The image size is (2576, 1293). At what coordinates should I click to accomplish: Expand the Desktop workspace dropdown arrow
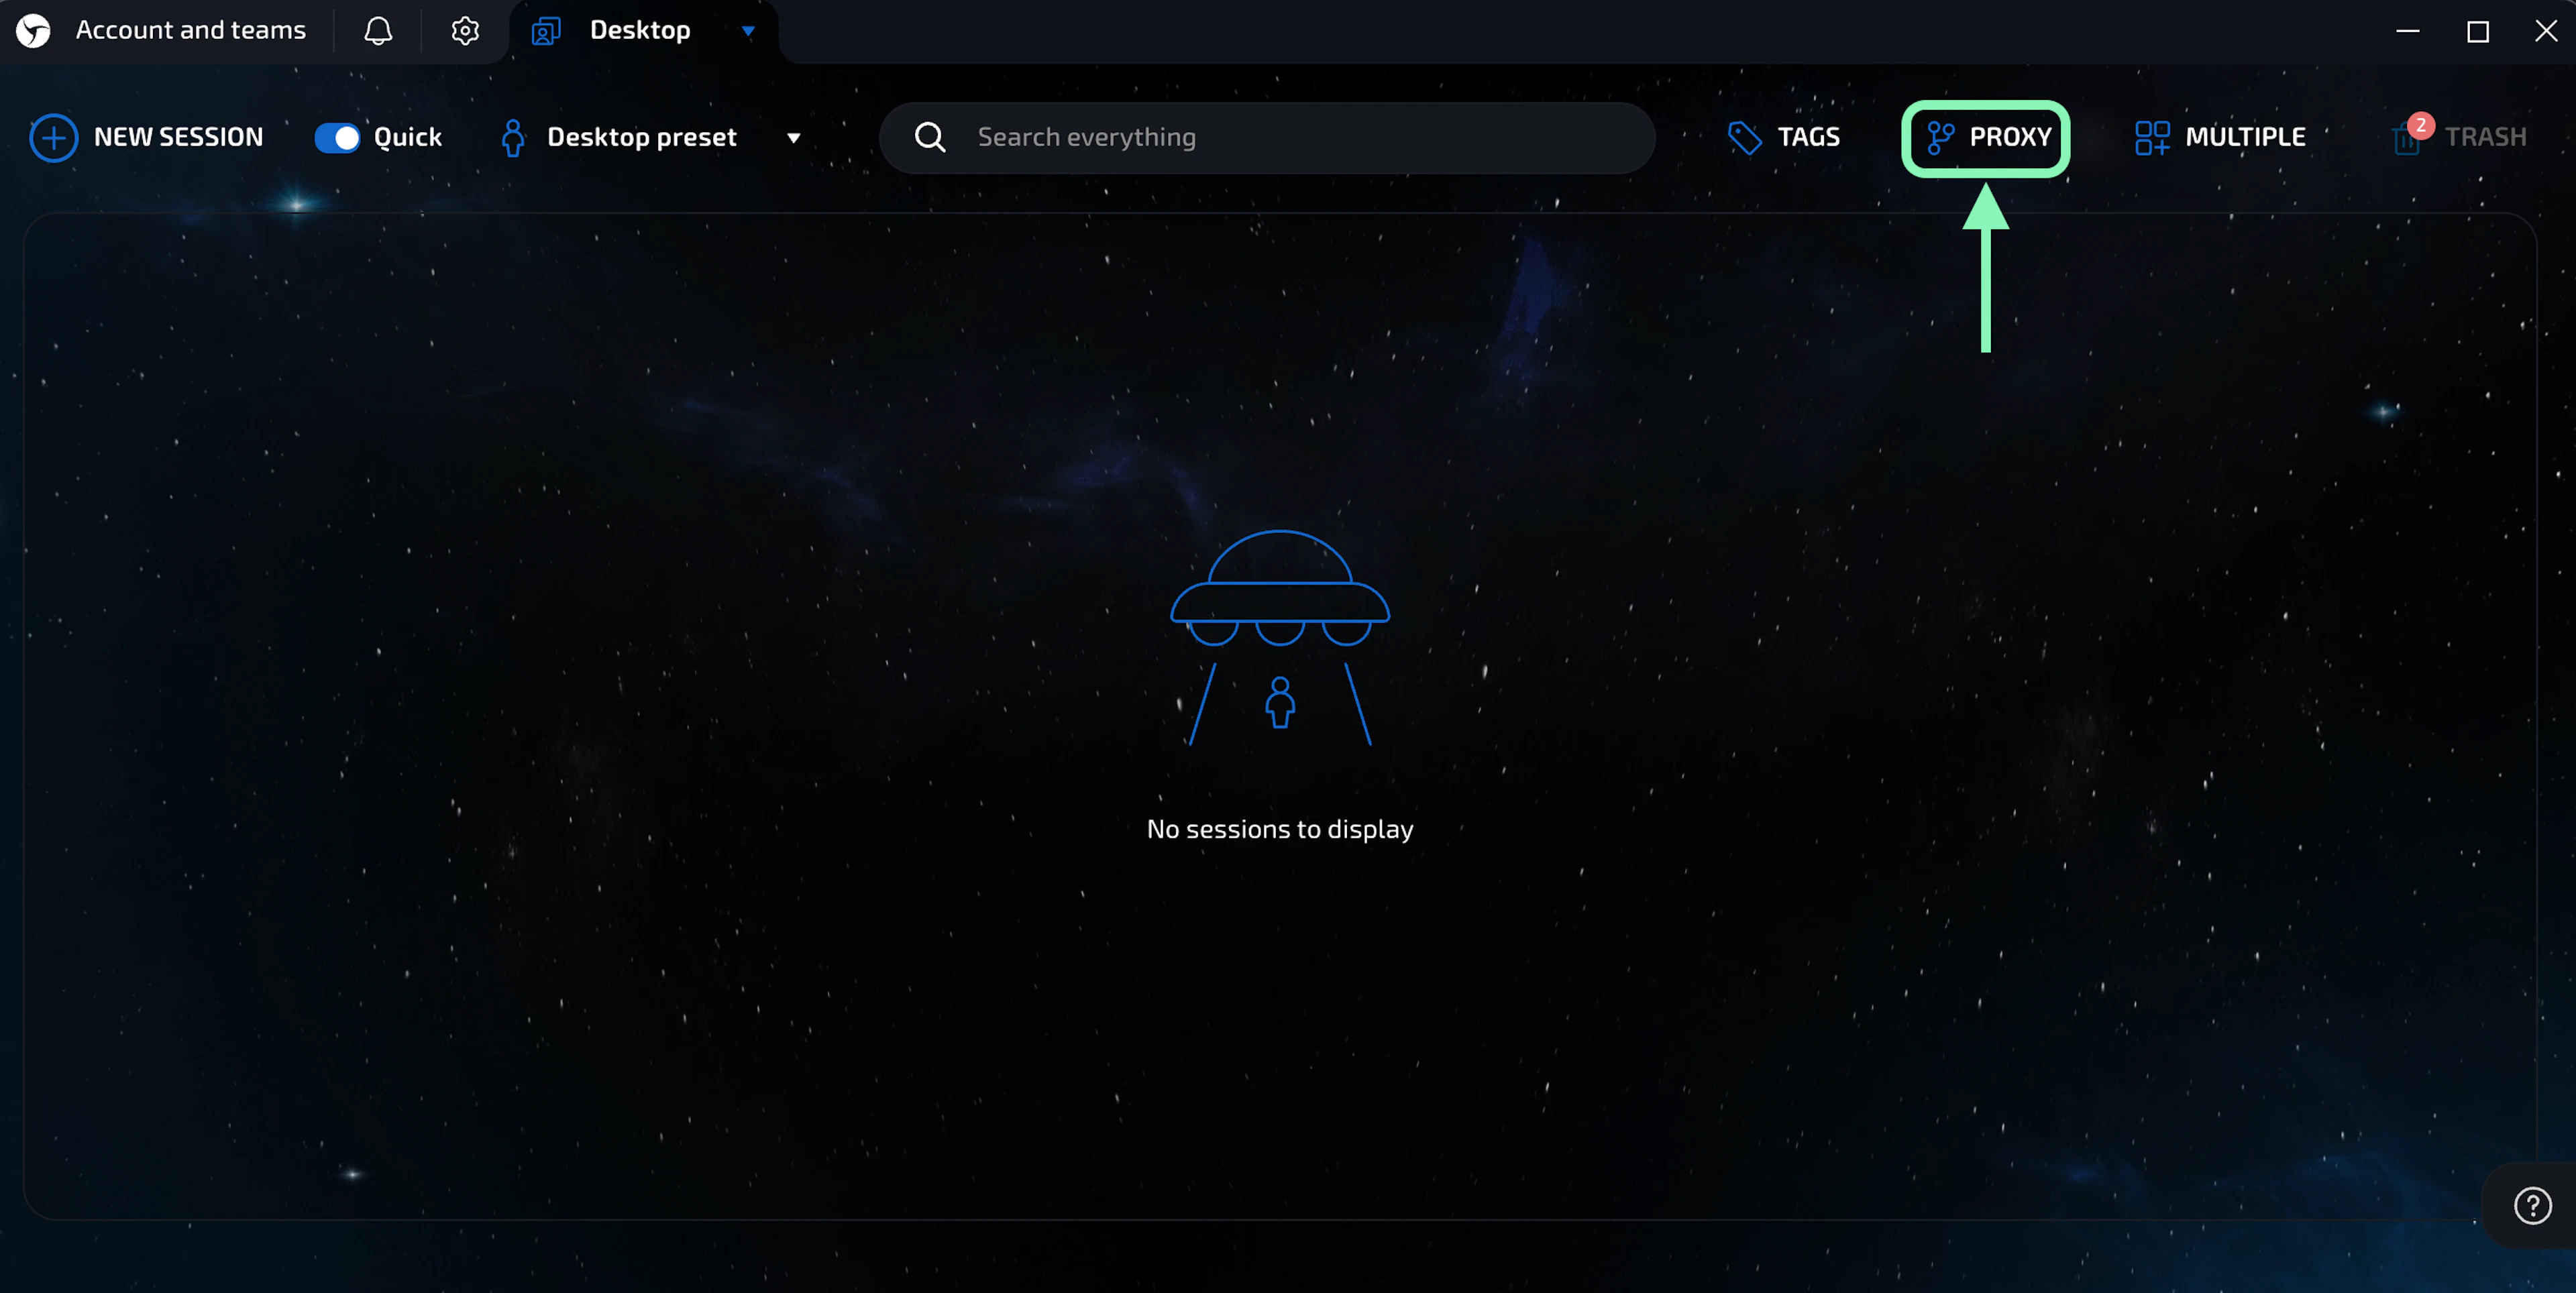coord(748,31)
